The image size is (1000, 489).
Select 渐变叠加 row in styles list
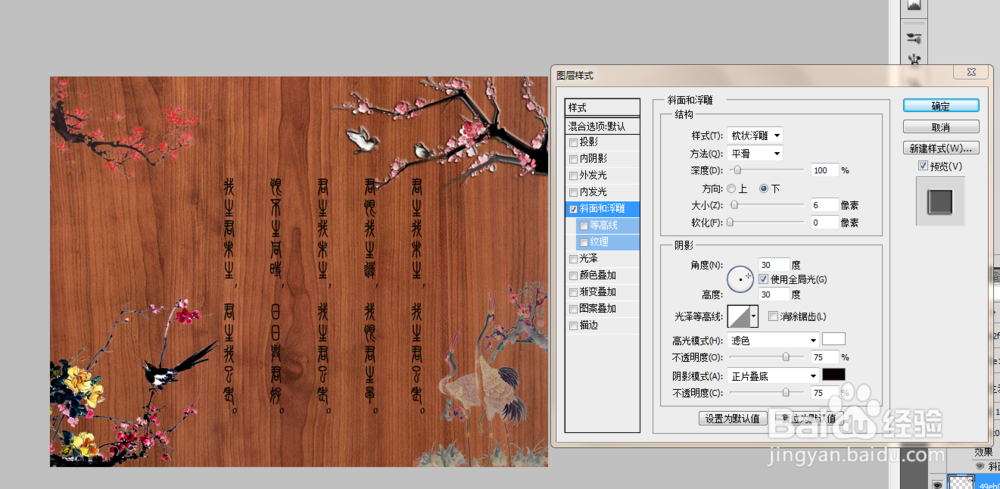tap(603, 292)
